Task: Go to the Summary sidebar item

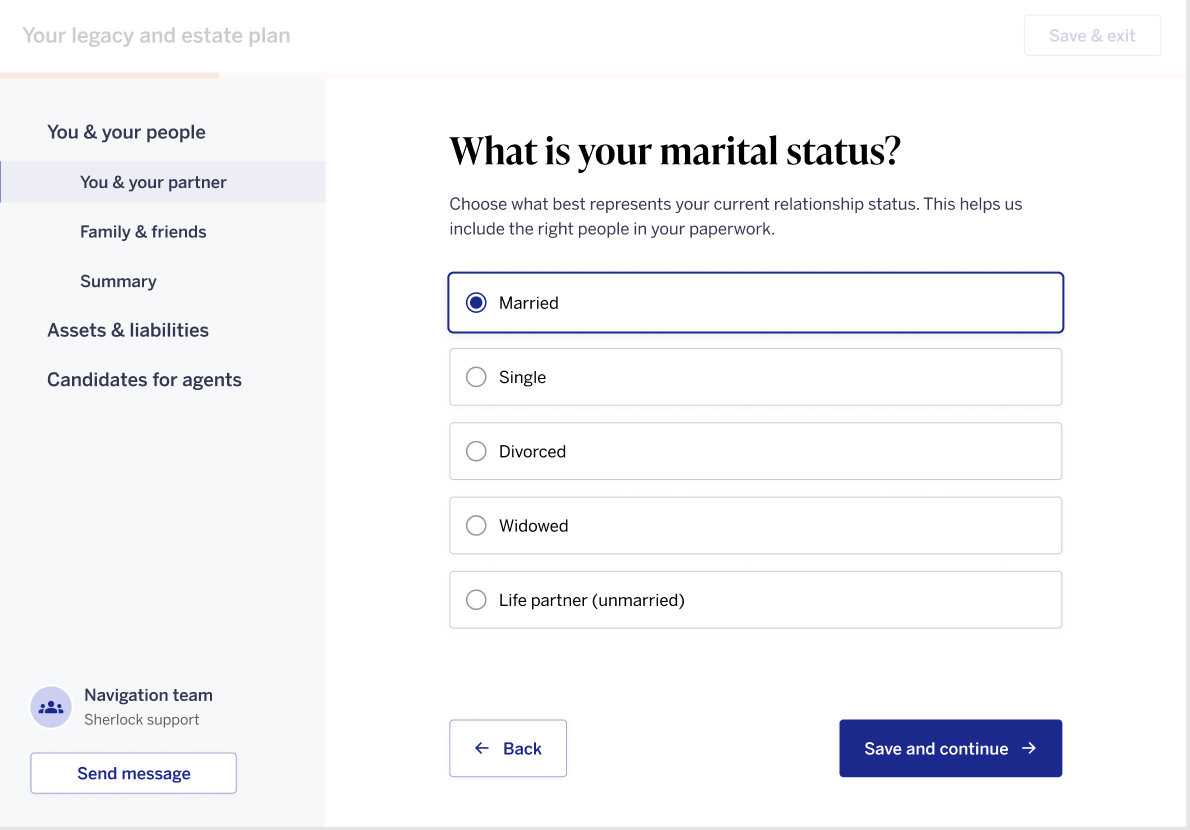Action: (x=118, y=281)
